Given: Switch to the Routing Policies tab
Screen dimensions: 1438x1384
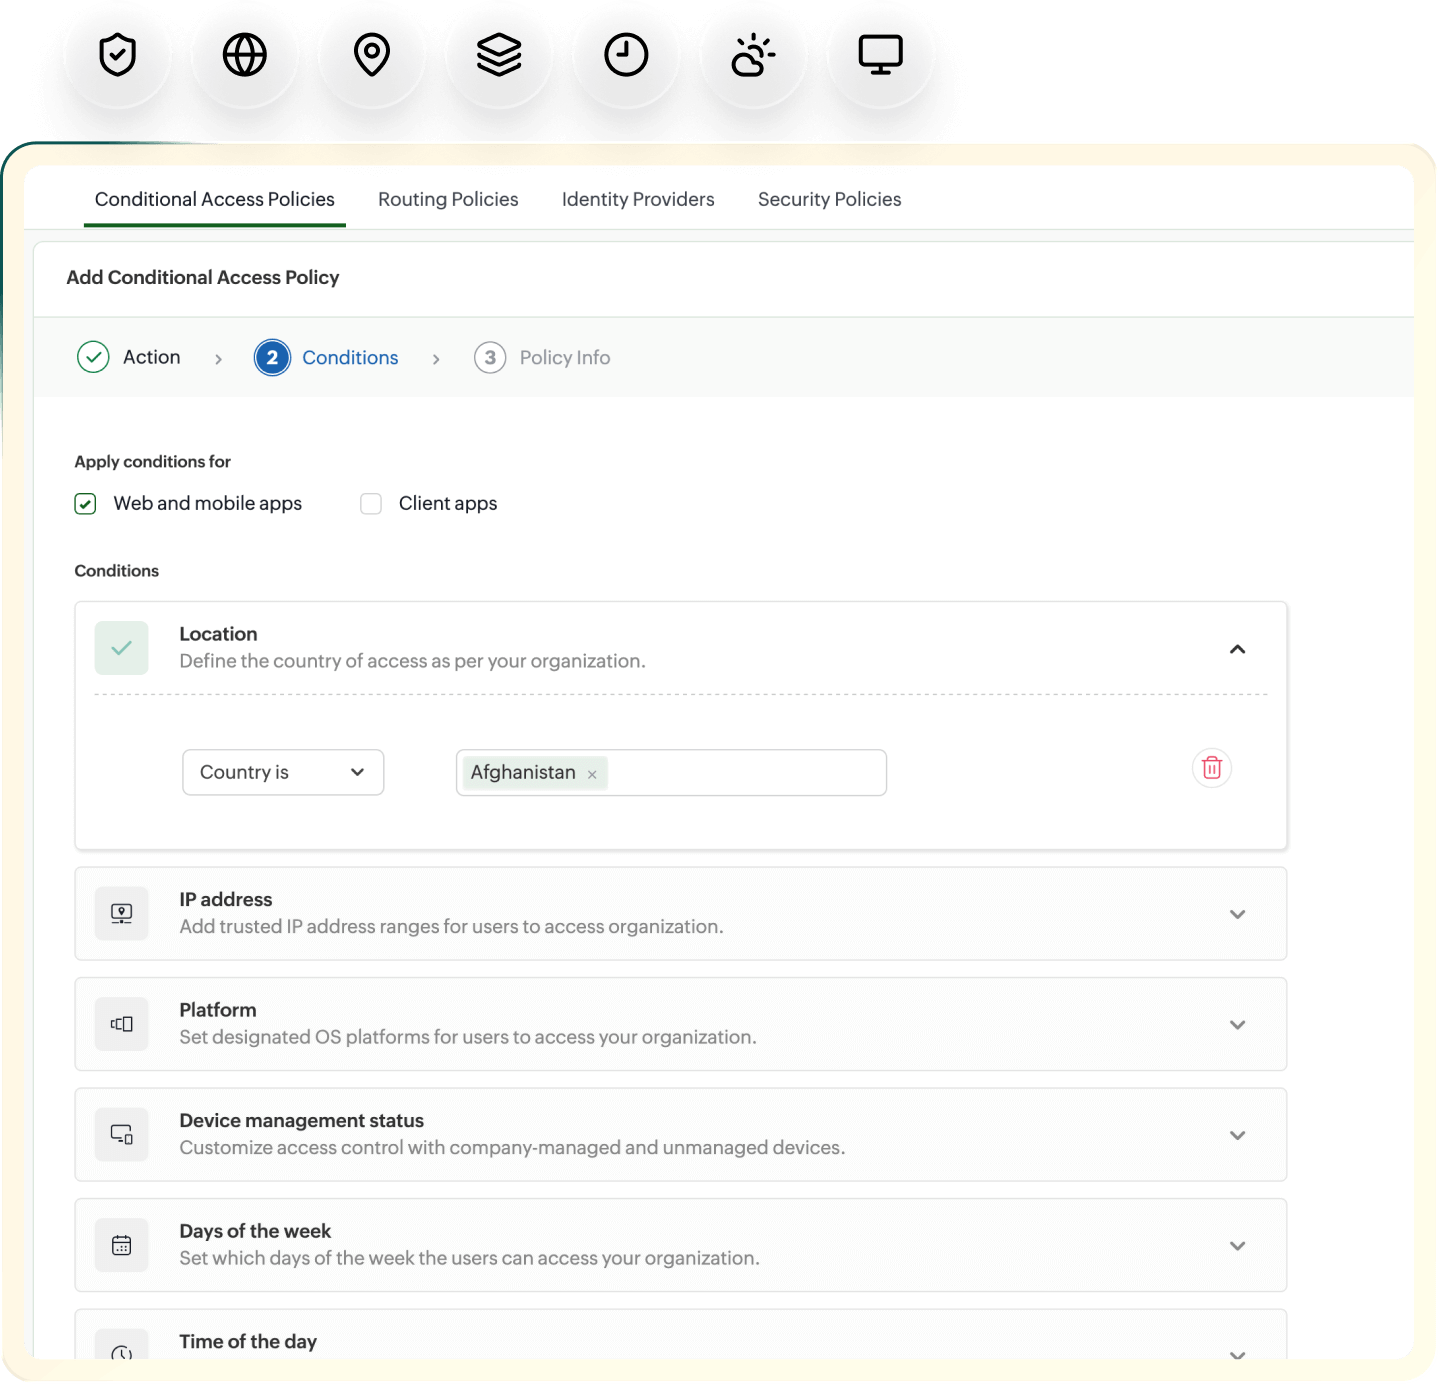Looking at the screenshot, I should pos(448,199).
